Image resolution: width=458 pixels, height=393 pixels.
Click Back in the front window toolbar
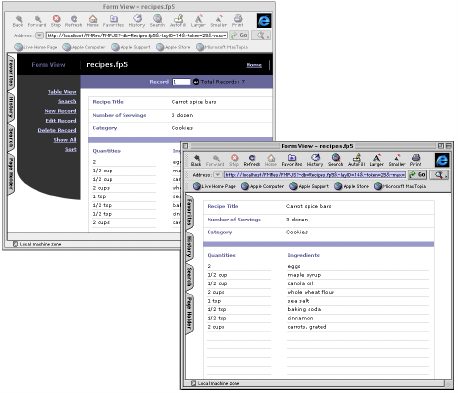pos(196,160)
